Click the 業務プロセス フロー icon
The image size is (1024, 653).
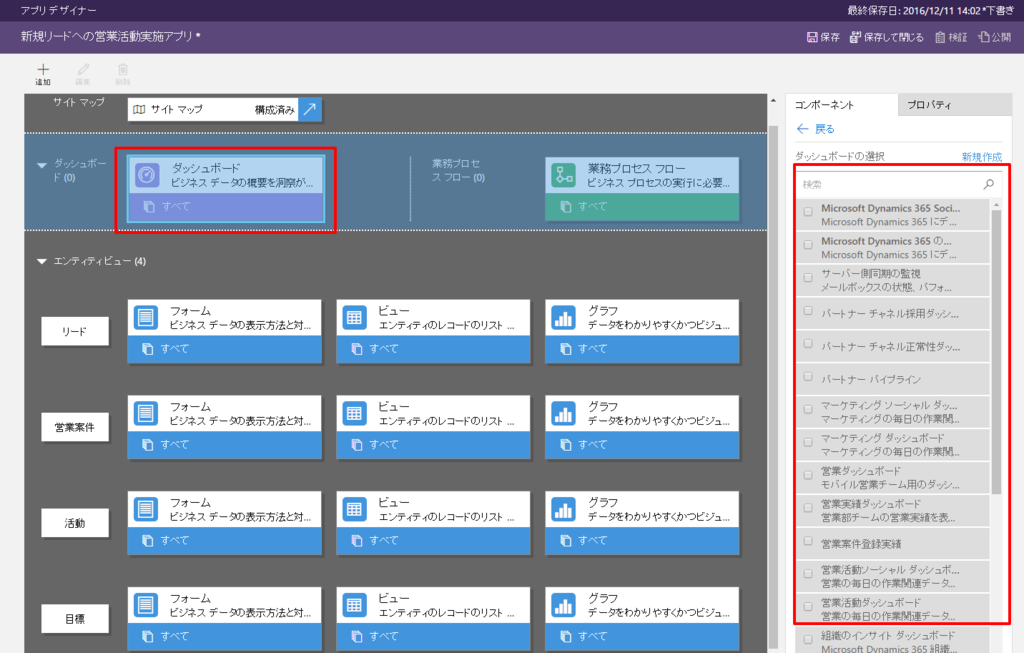pyautogui.click(x=563, y=175)
